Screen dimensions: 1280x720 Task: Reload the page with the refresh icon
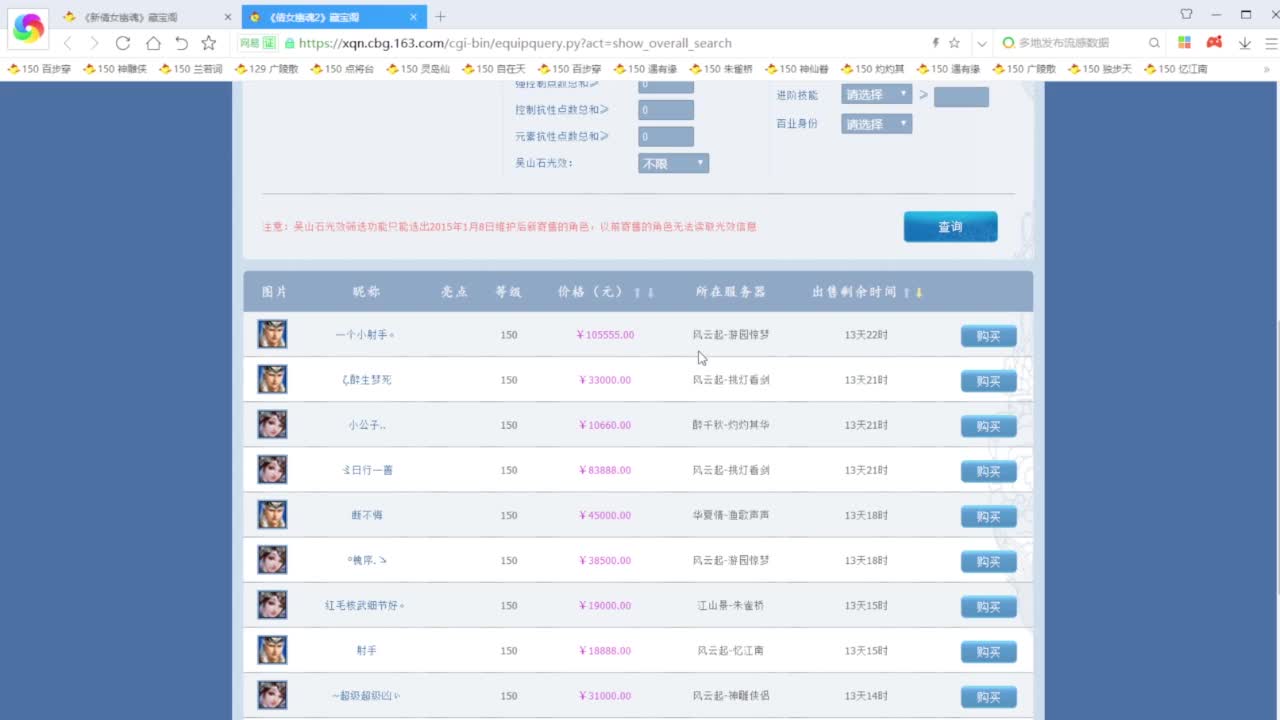(x=123, y=43)
